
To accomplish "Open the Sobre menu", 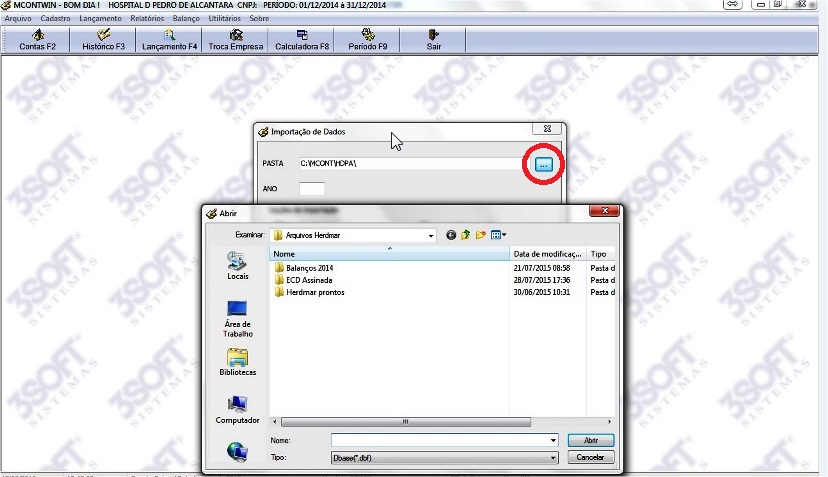I will 259,18.
